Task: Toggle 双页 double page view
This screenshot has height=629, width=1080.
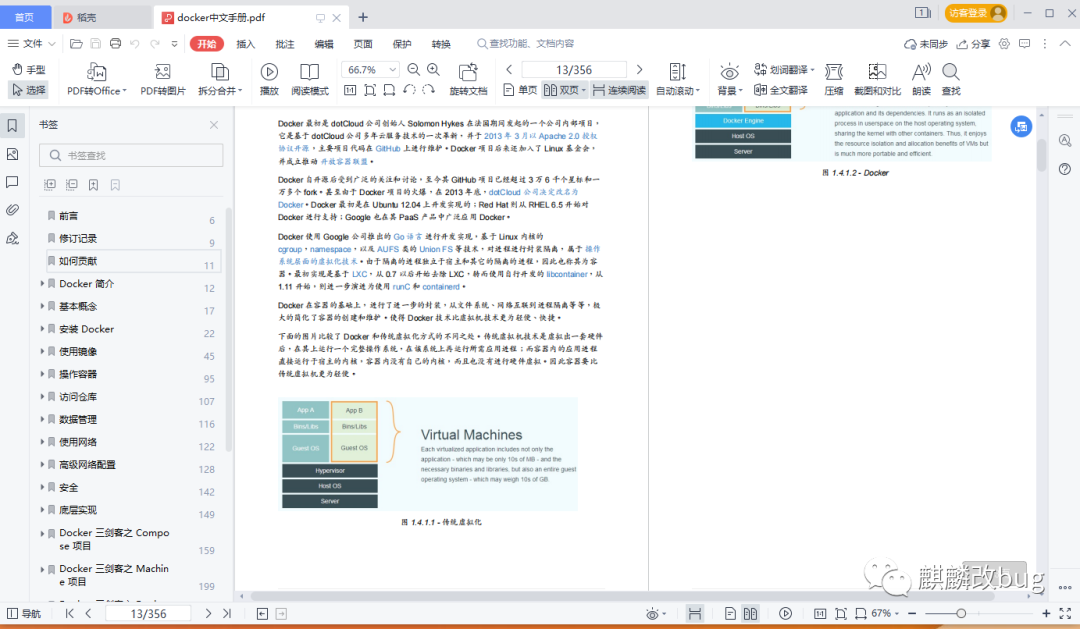Action: [x=564, y=90]
